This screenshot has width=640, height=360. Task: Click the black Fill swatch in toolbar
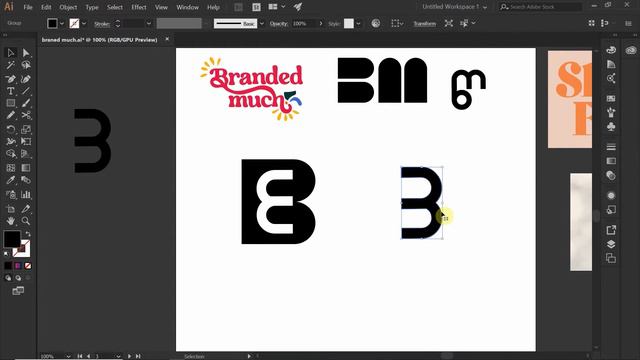tap(12, 239)
